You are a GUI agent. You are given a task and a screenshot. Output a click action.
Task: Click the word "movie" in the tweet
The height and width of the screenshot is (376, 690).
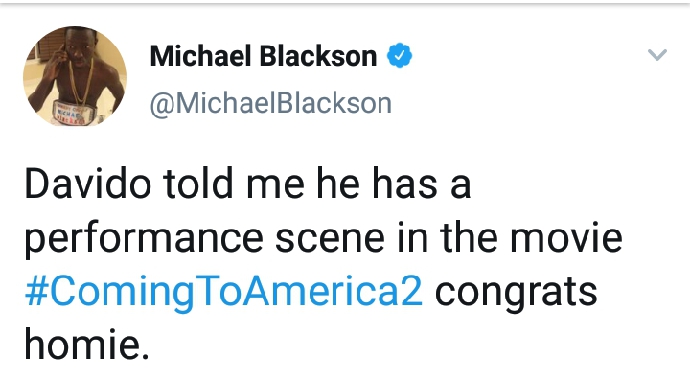(x=567, y=238)
